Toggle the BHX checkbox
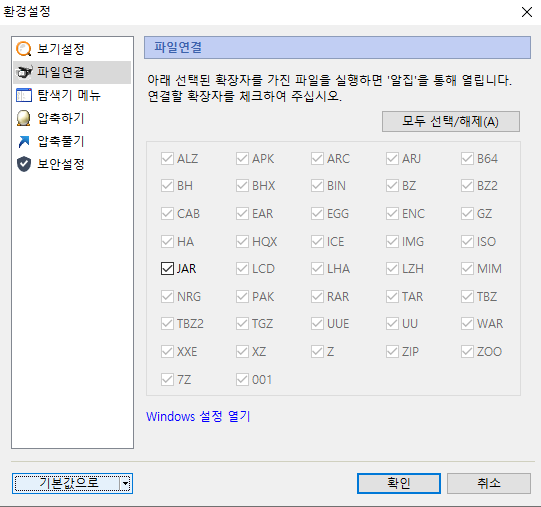This screenshot has width=541, height=507. tap(242, 186)
